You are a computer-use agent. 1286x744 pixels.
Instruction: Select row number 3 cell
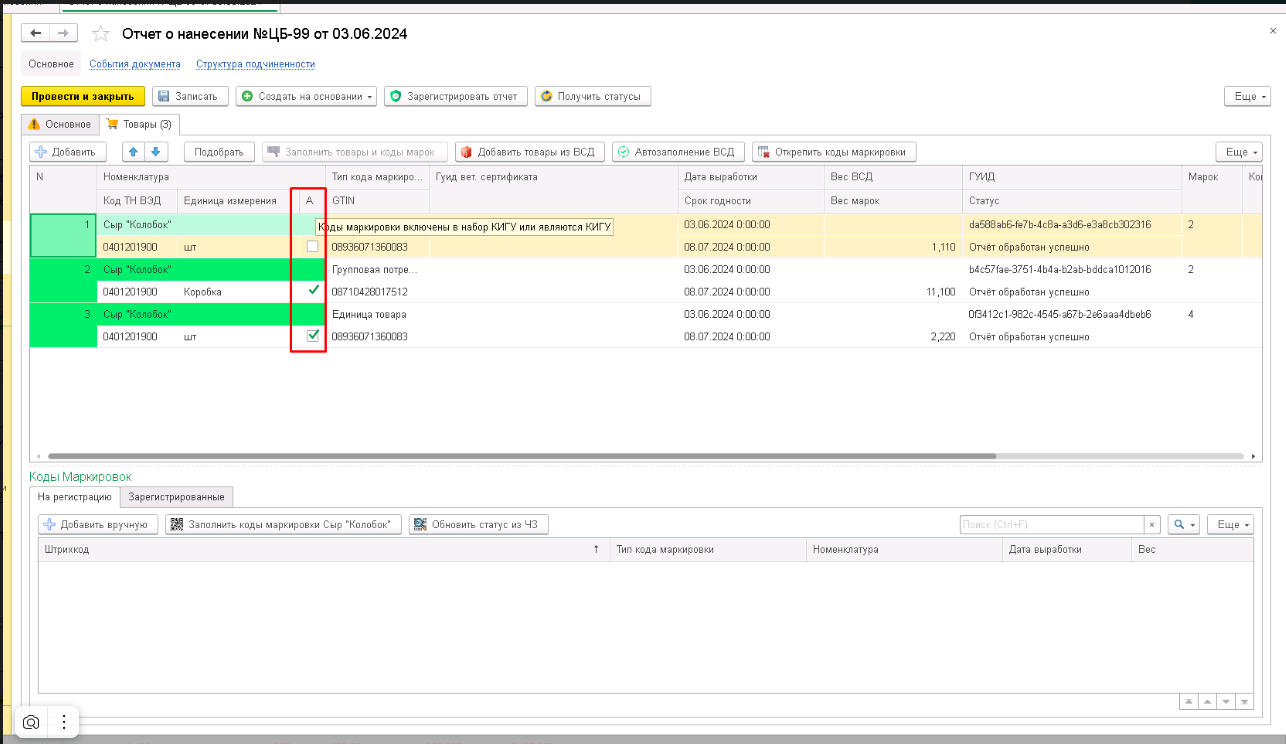[x=63, y=315]
